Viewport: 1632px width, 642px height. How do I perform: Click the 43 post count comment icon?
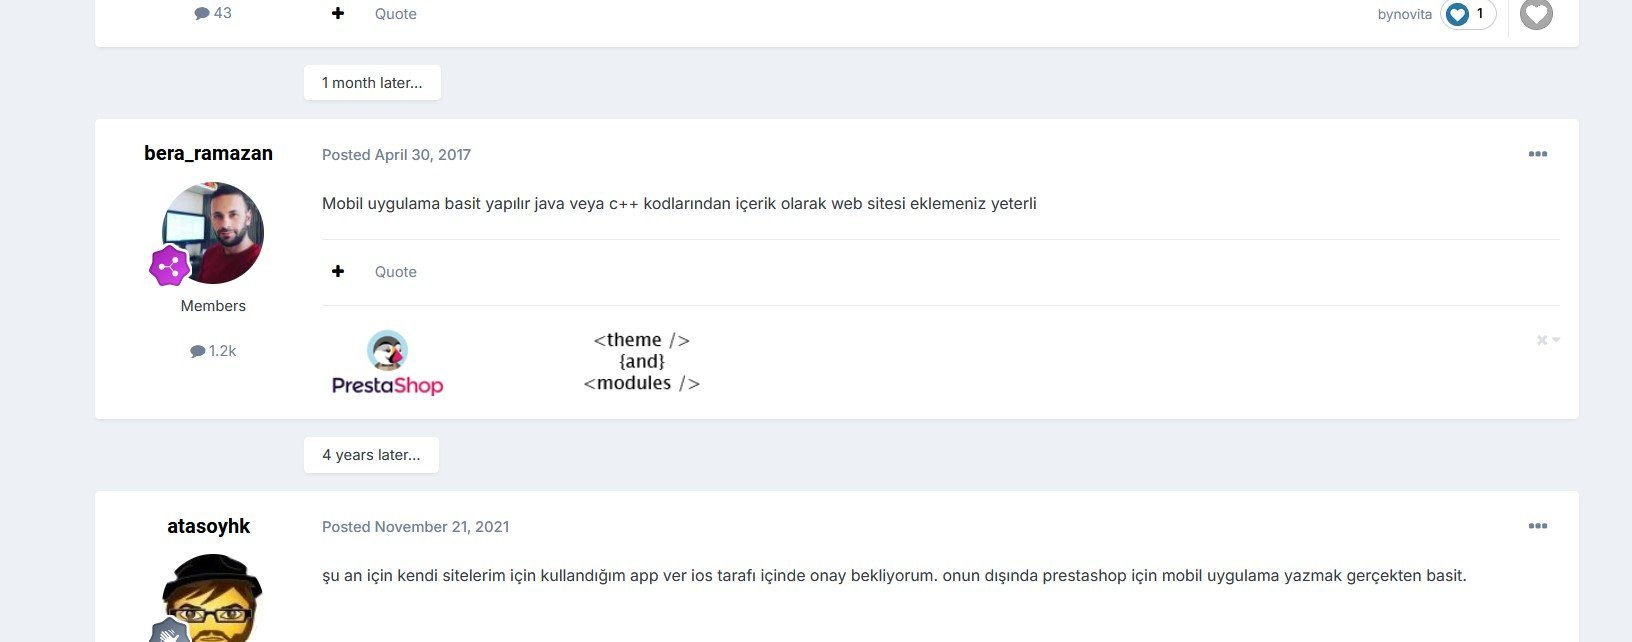[x=202, y=13]
